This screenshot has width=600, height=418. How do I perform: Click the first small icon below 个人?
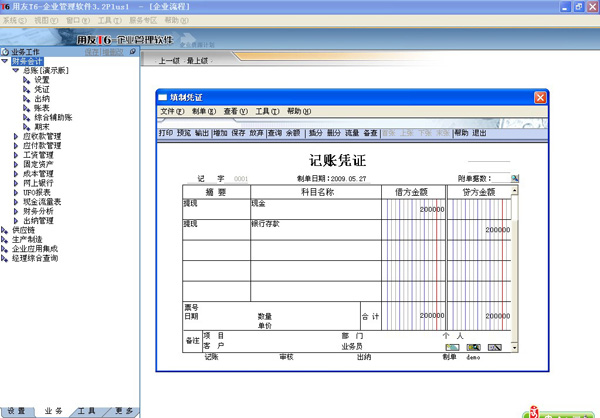coord(452,347)
